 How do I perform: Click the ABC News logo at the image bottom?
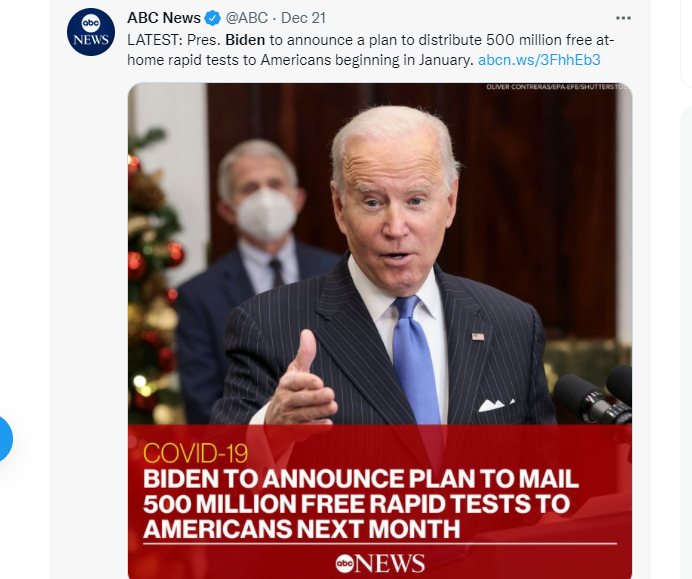click(x=380, y=563)
